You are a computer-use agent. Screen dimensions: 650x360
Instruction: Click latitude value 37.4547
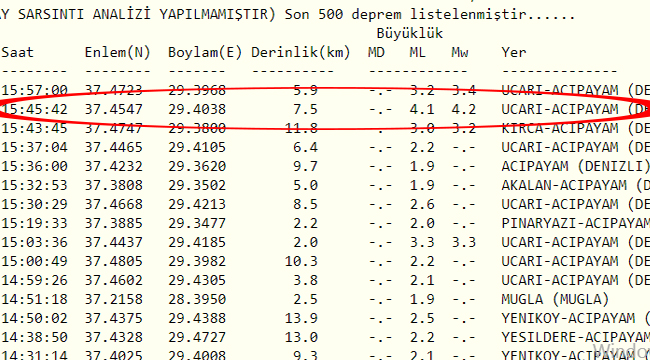tap(114, 109)
